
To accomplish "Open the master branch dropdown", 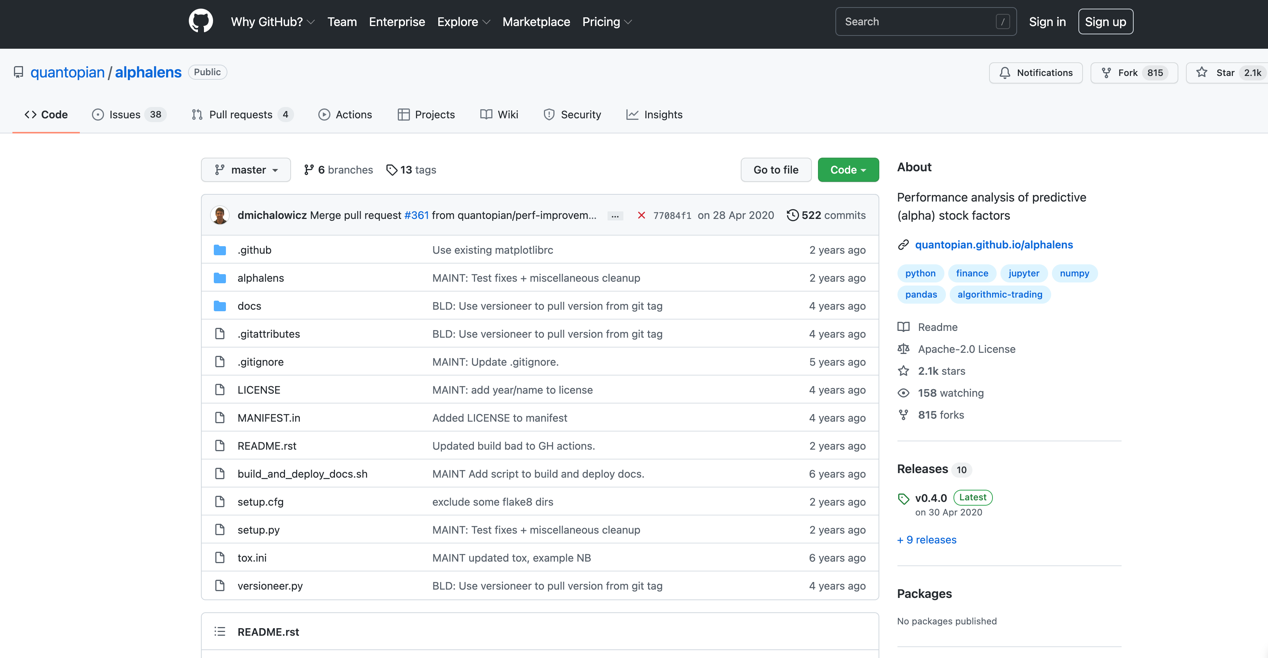I will click(x=246, y=170).
